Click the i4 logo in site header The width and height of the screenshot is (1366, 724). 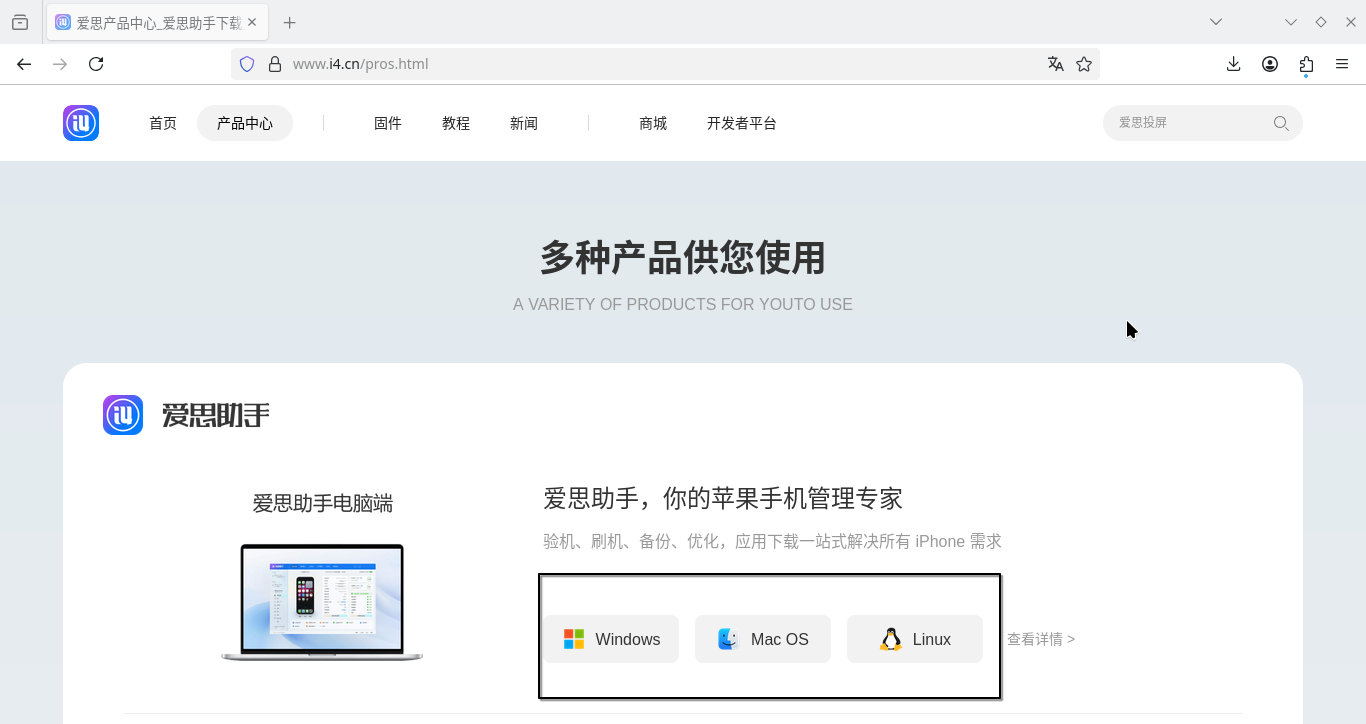[x=81, y=123]
